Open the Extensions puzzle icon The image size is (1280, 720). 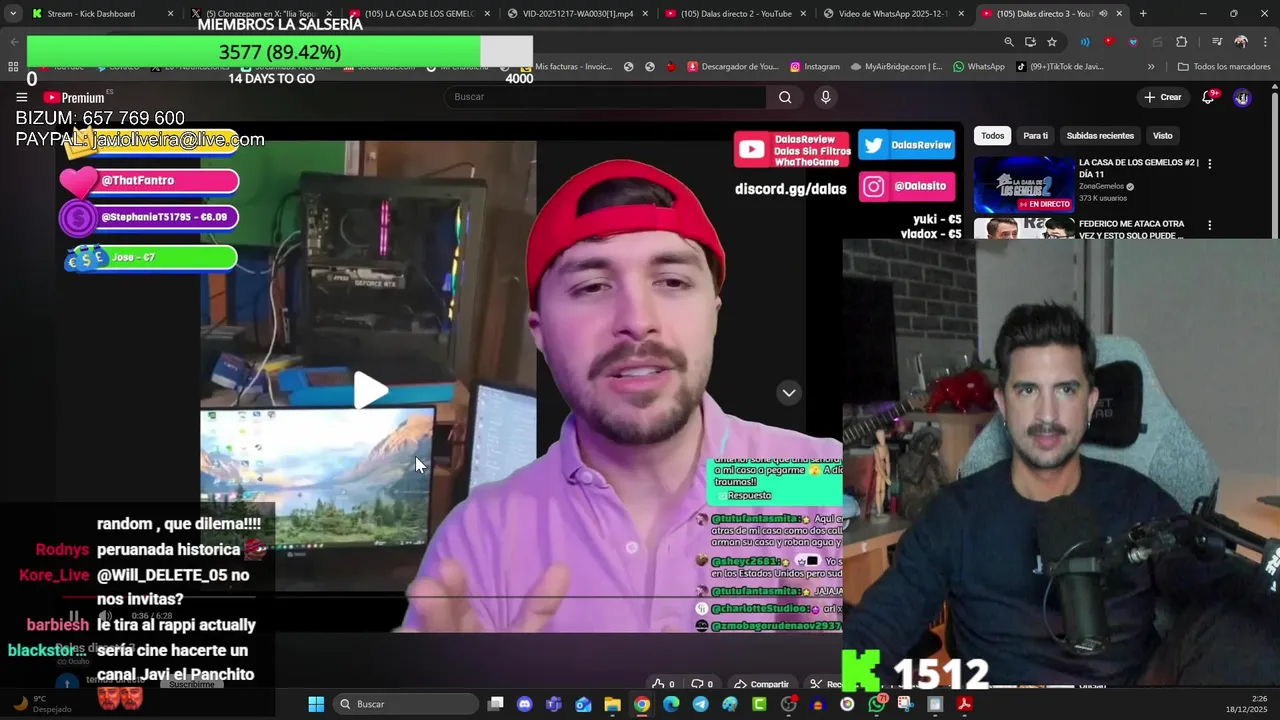click(x=1182, y=42)
